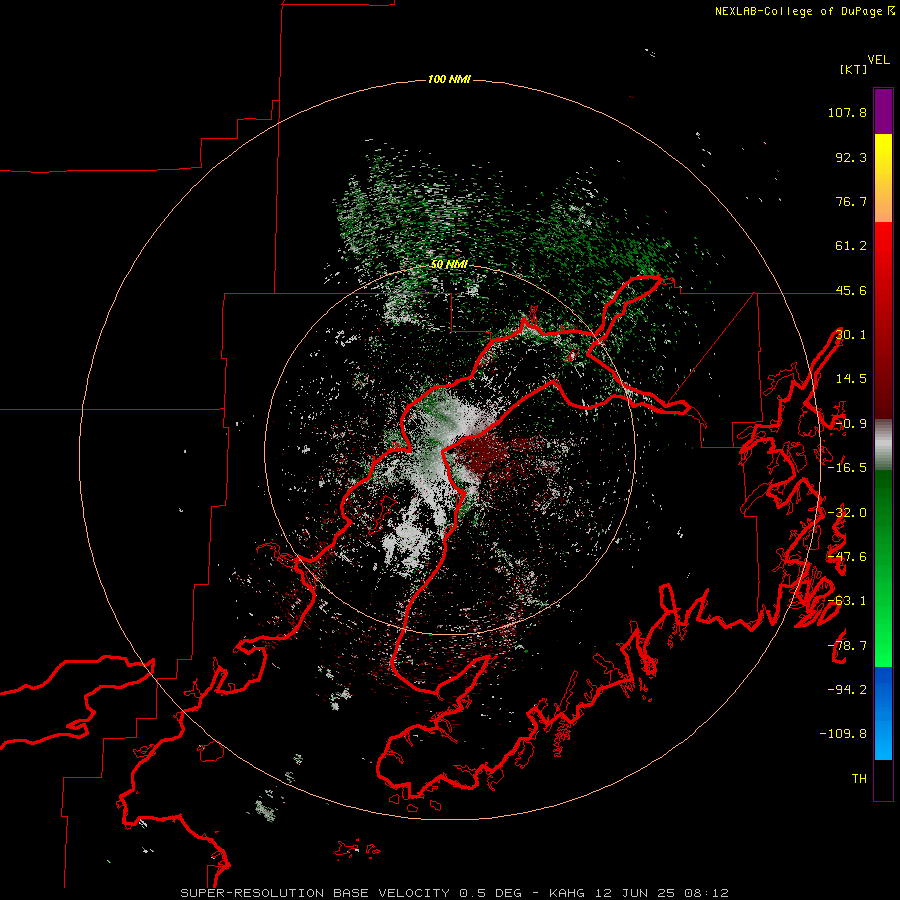900x900 pixels.
Task: Click the -94.2 legend value
Action: 847,690
